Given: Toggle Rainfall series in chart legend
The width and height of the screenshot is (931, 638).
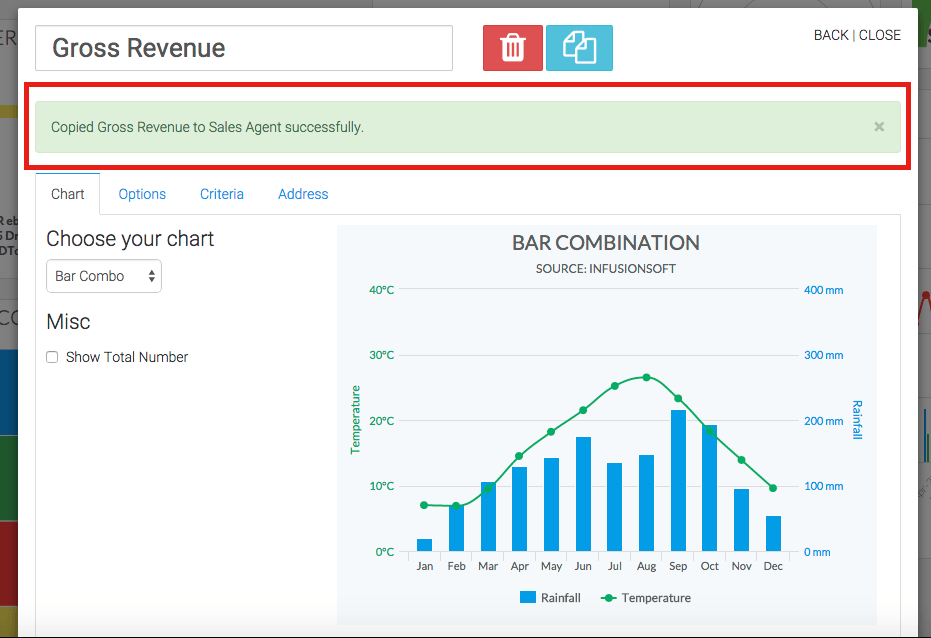Looking at the screenshot, I should click(x=550, y=598).
